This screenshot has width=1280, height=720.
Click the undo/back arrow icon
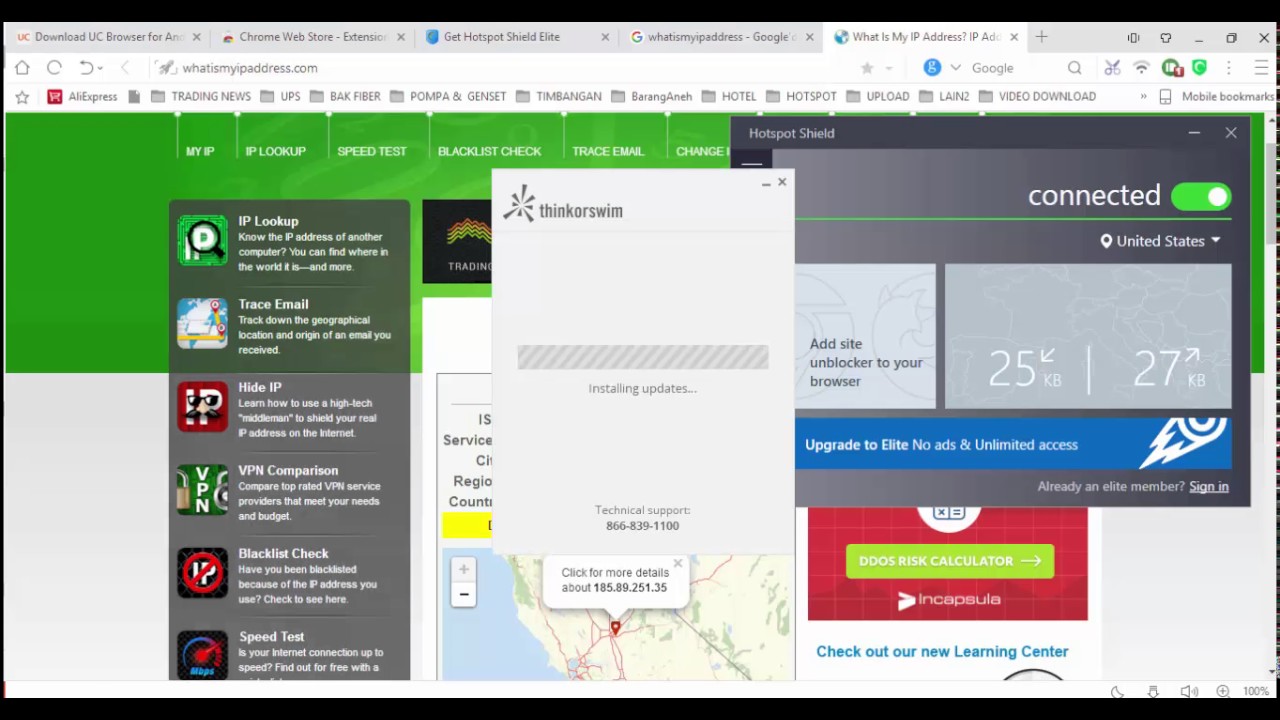coord(86,68)
